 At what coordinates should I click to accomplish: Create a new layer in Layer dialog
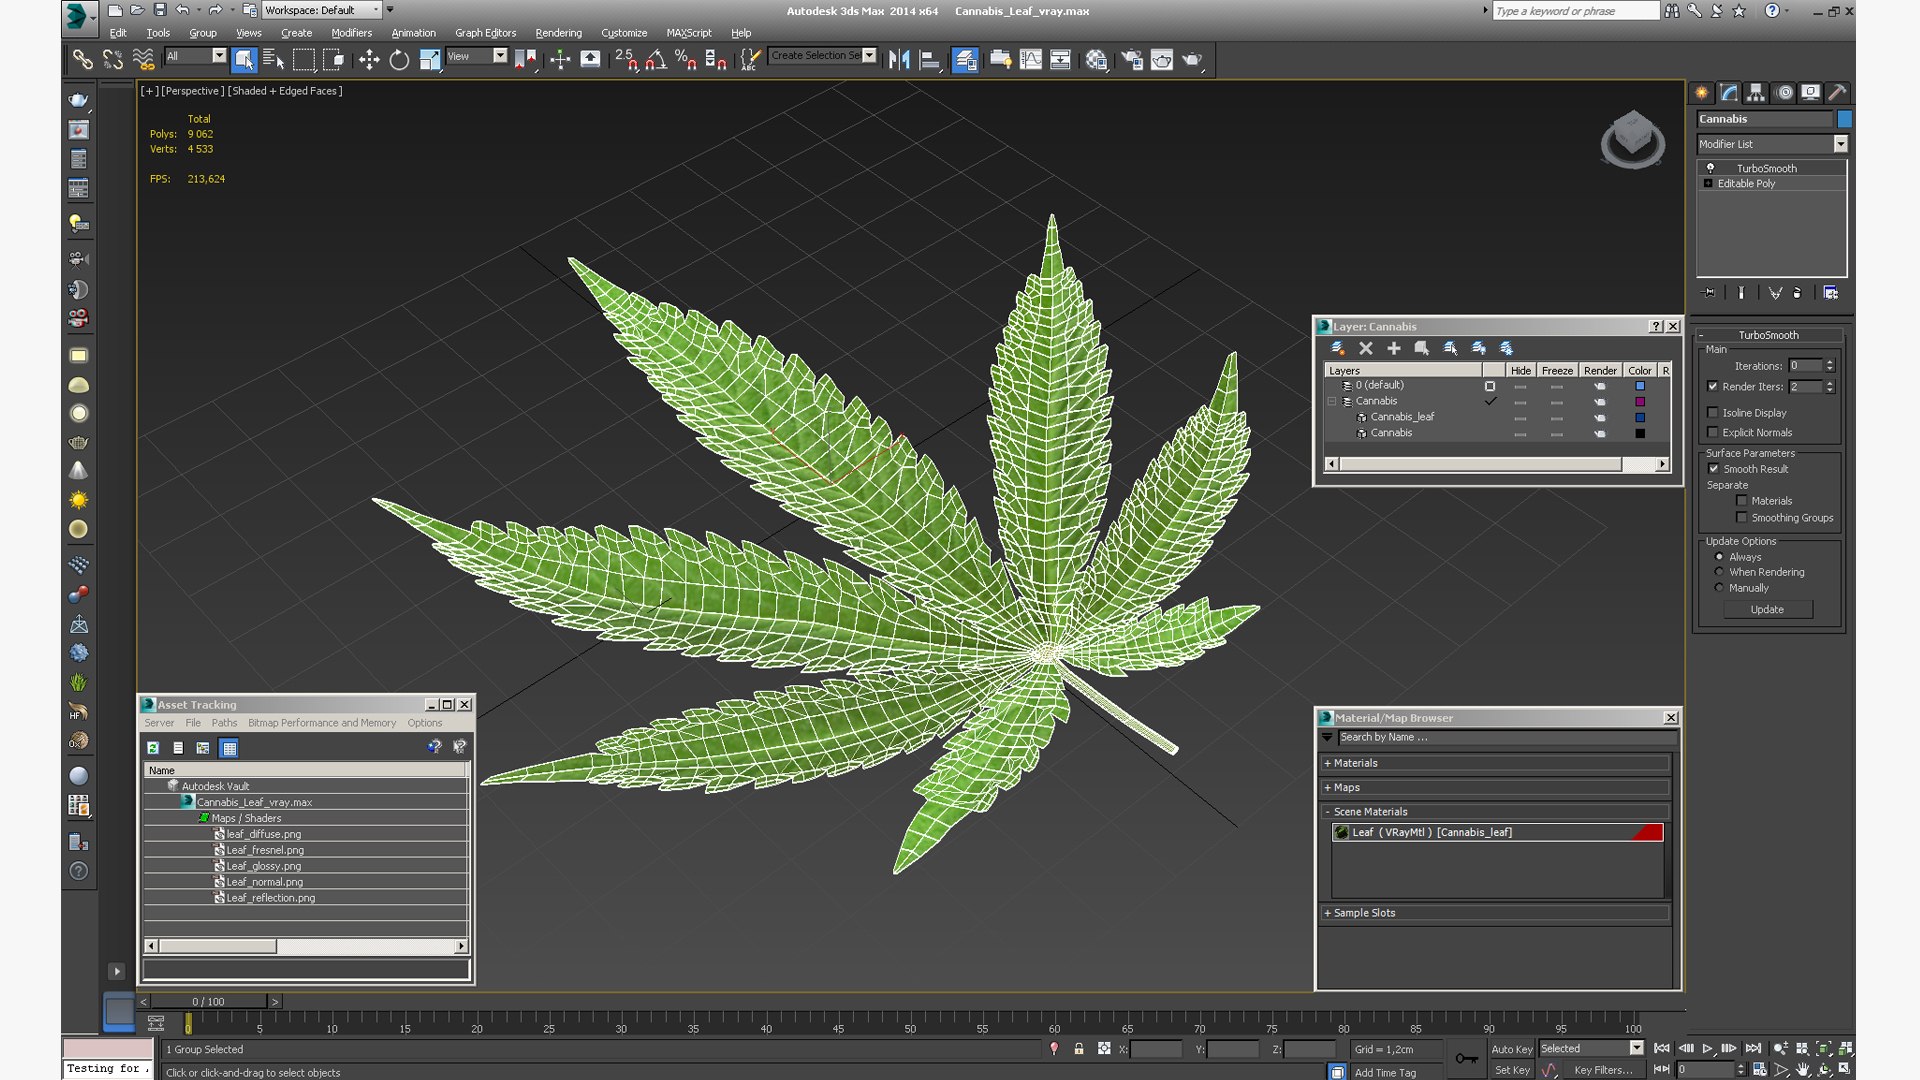tap(1337, 348)
